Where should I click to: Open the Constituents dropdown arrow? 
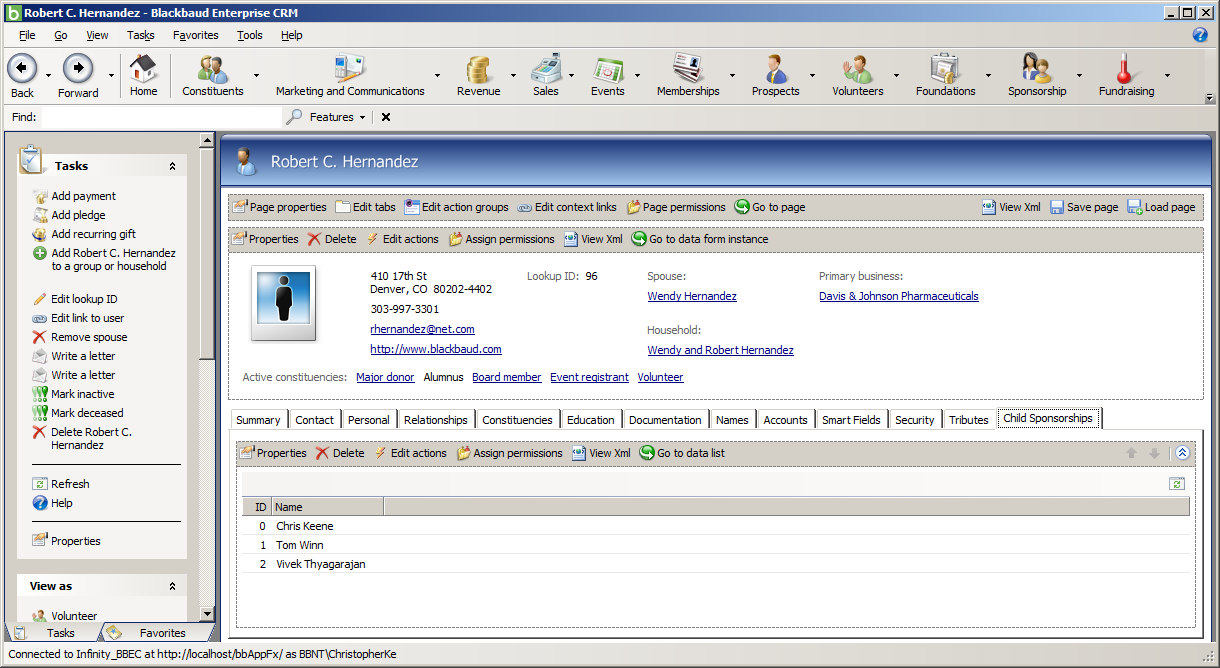(x=256, y=75)
